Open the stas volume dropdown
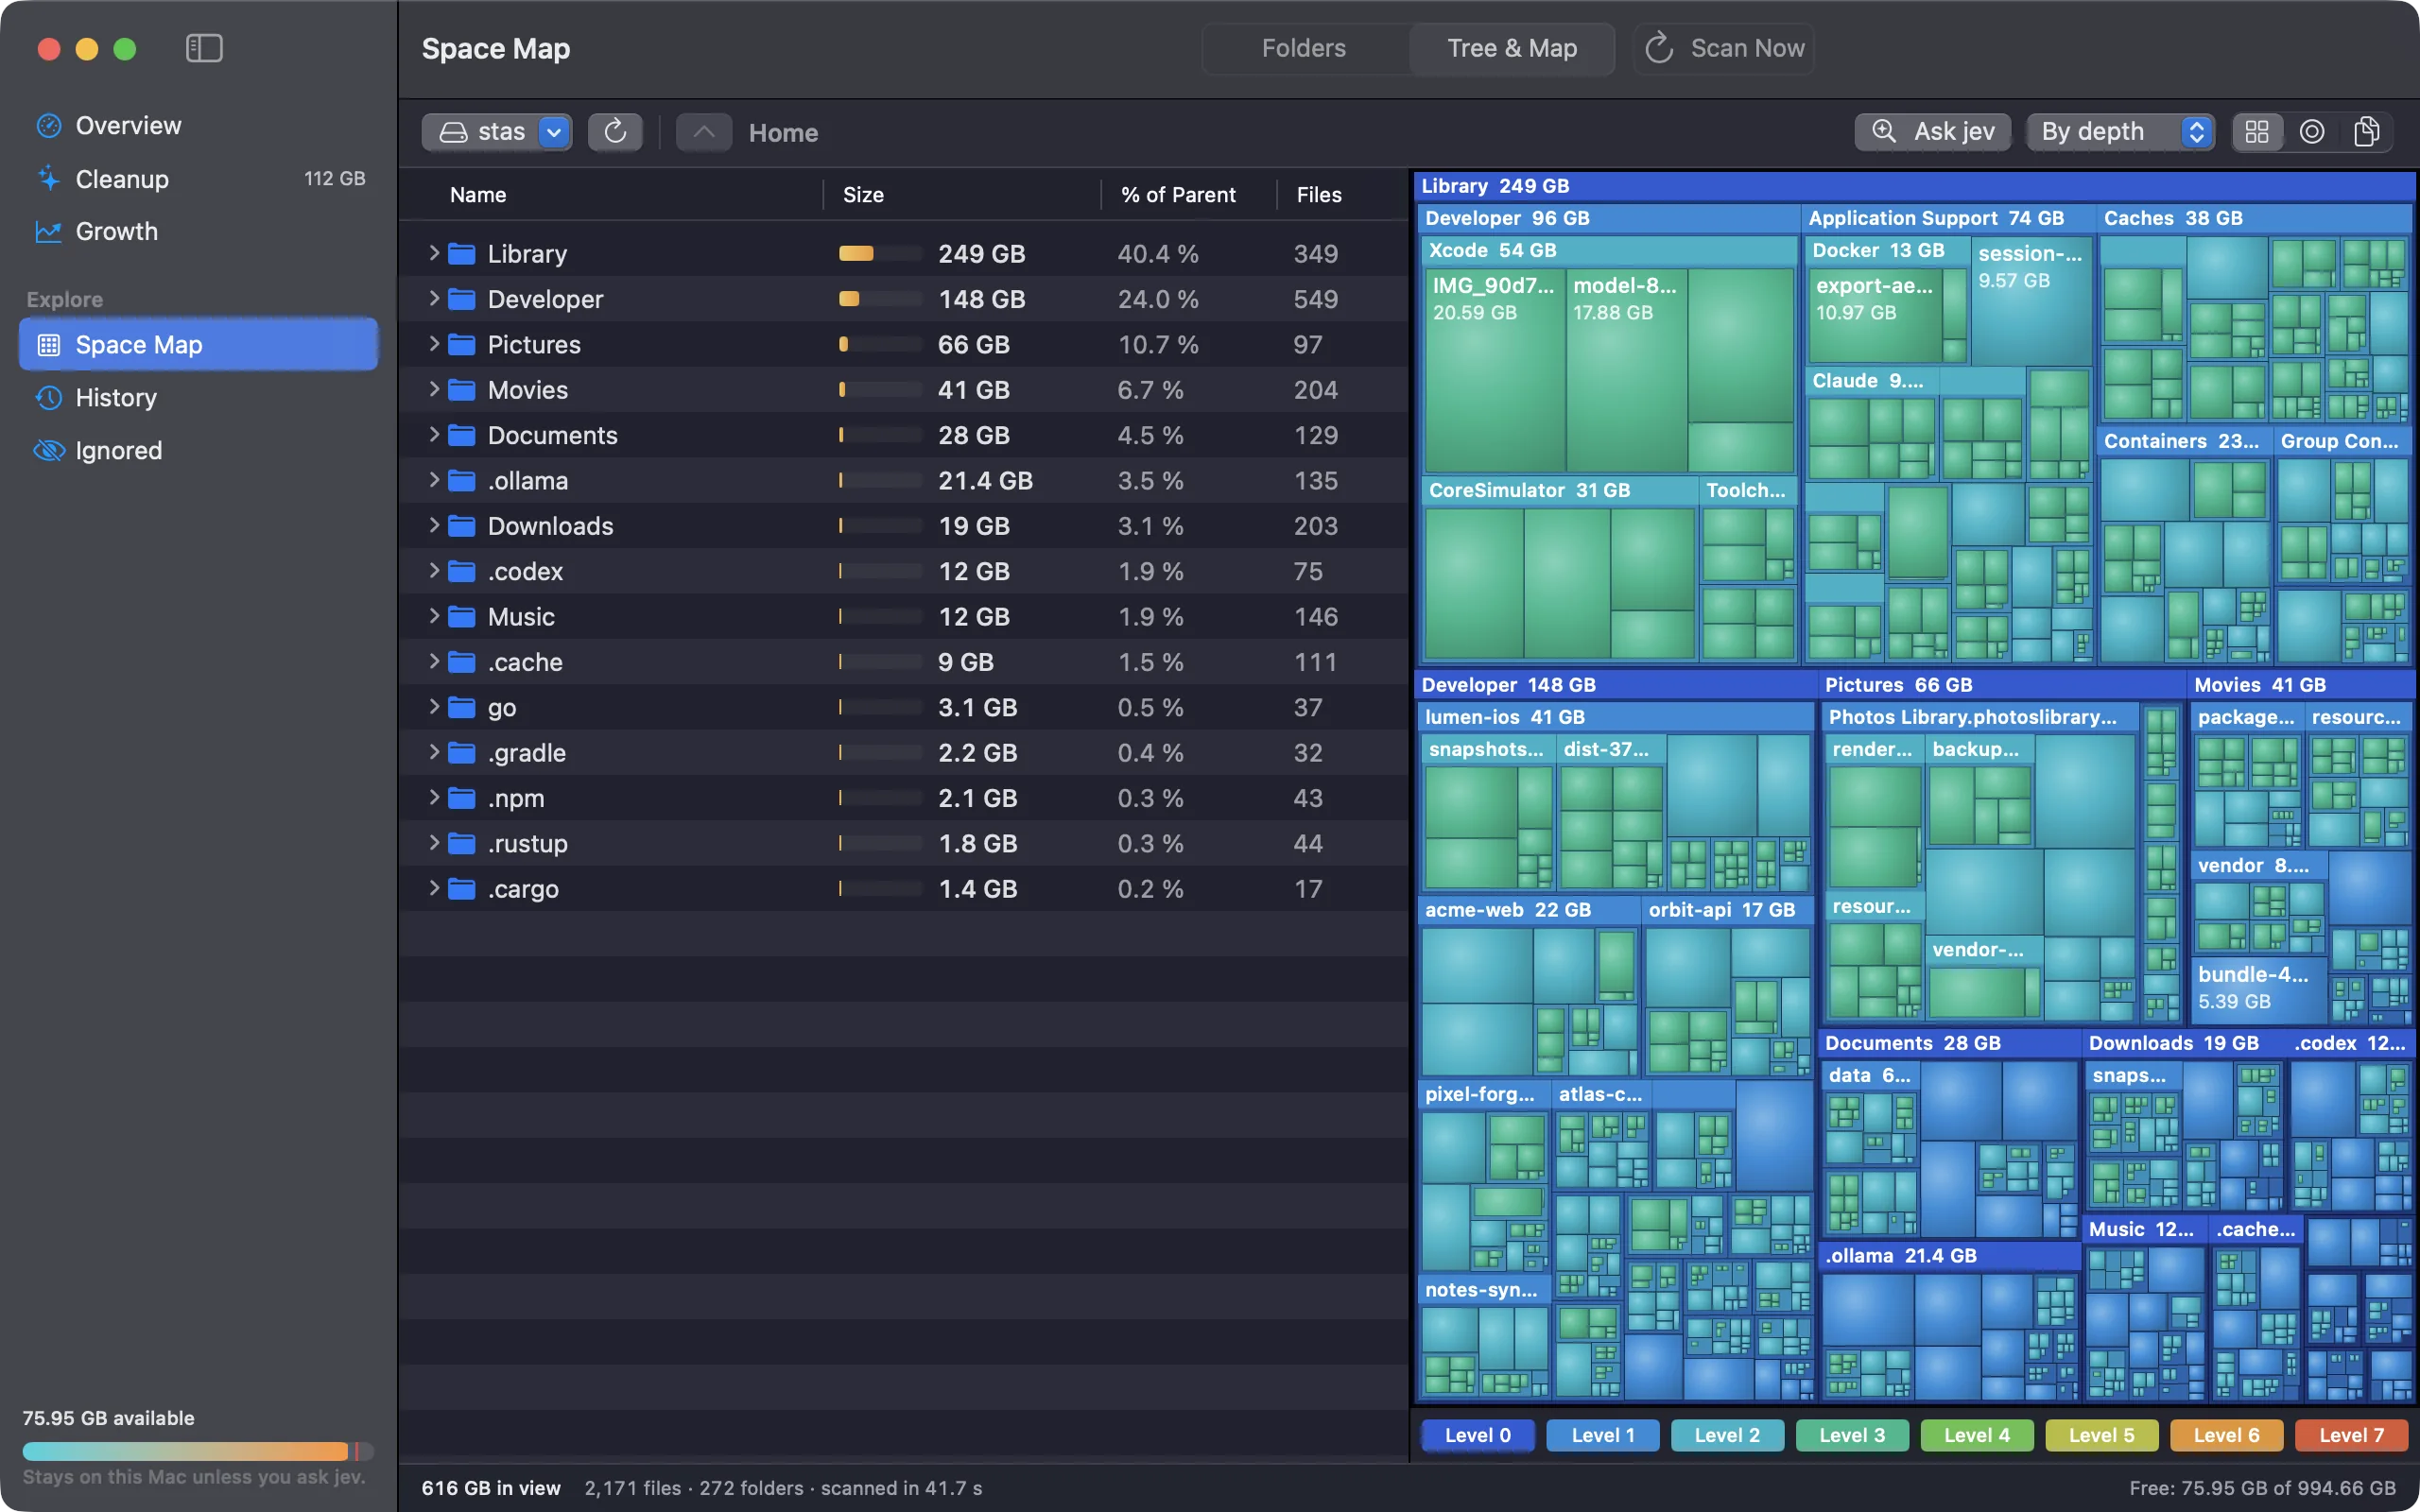The image size is (2420, 1512). click(x=497, y=132)
